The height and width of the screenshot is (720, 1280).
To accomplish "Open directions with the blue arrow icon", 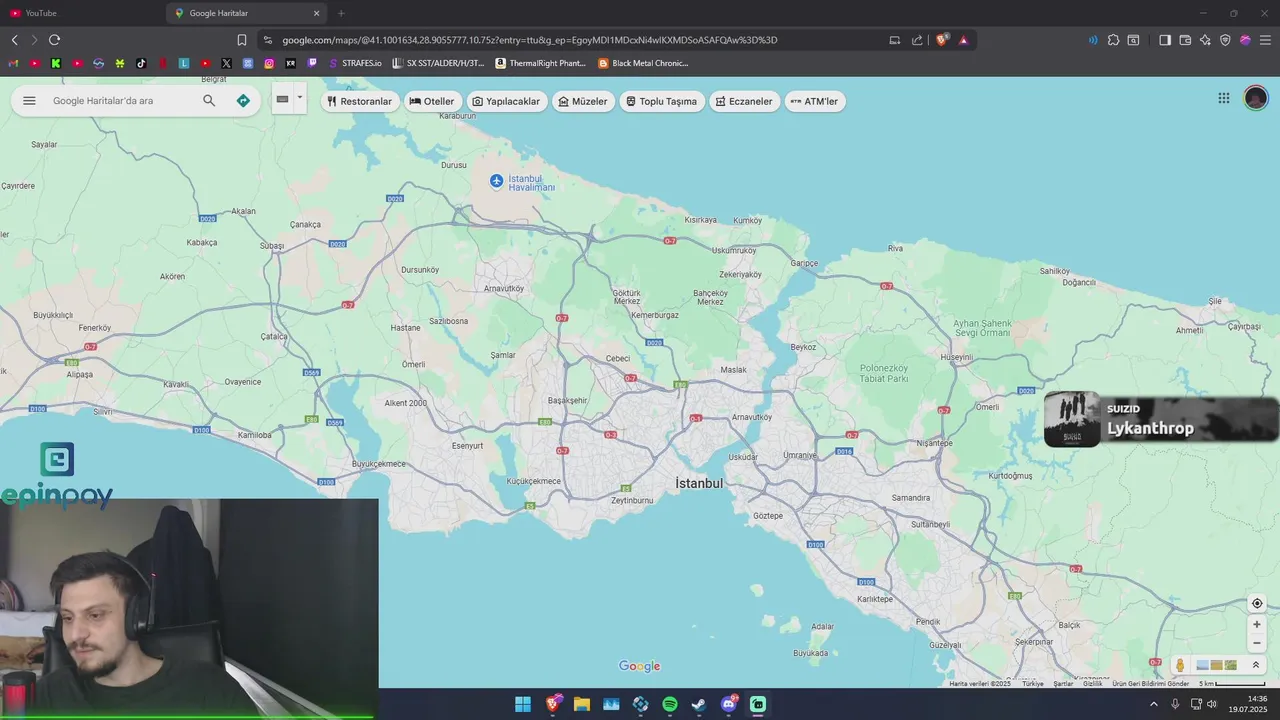I will coord(243,101).
